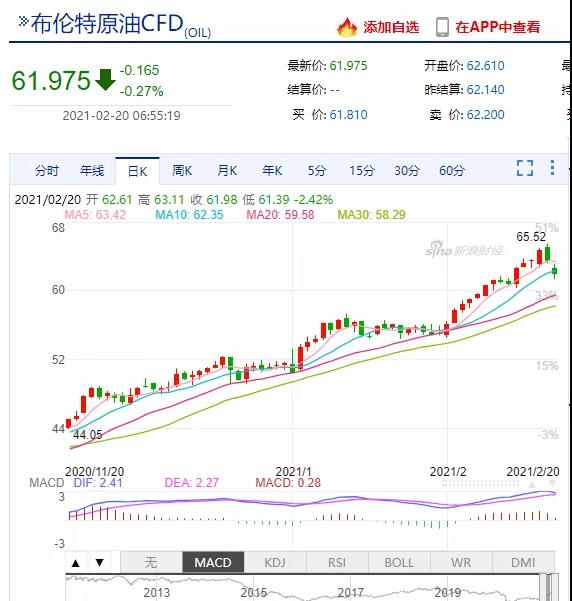Click the down arrow indicator button
The height and width of the screenshot is (601, 572).
(x=100, y=563)
